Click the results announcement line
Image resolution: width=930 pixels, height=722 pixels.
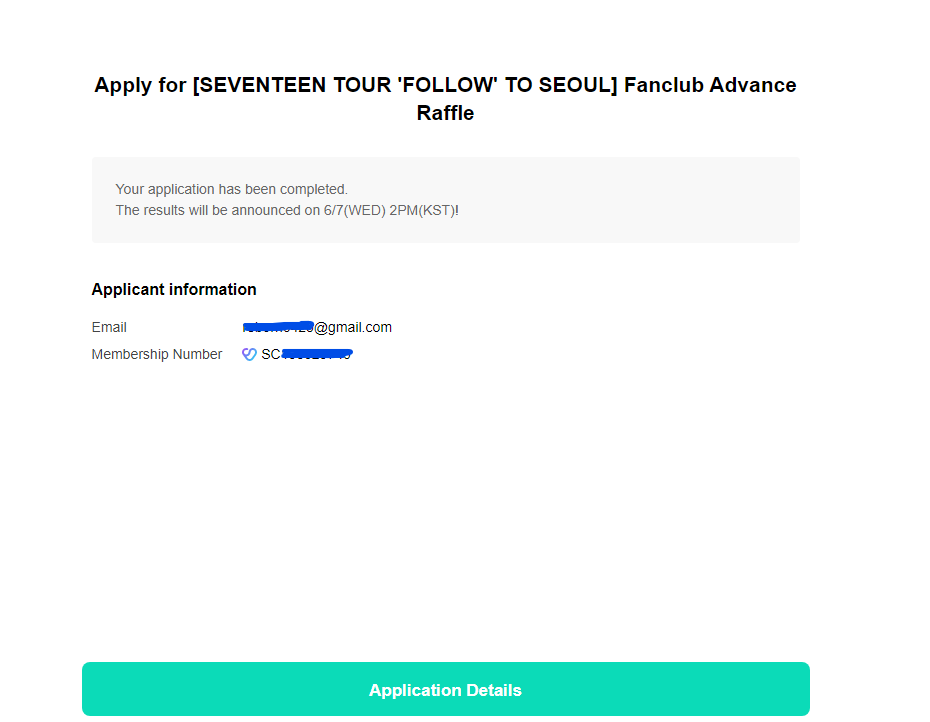click(287, 211)
